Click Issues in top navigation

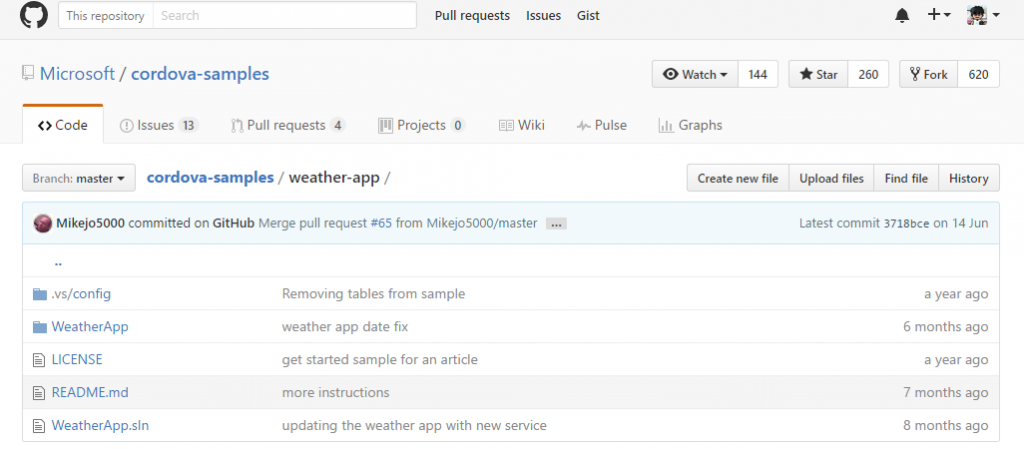coord(543,16)
